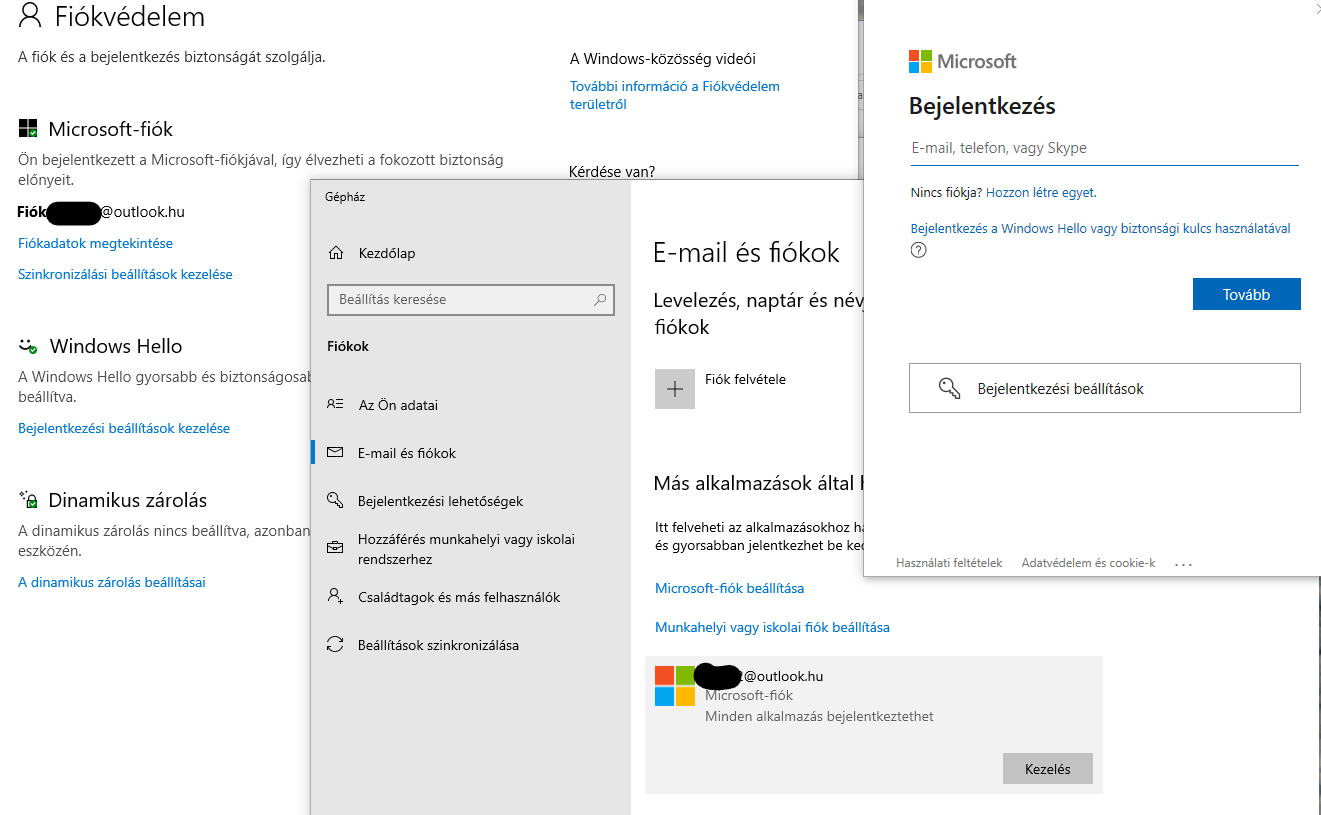Image resolution: width=1321 pixels, height=815 pixels.
Task: Focus the Beállítás keresése search box
Action: pos(471,299)
